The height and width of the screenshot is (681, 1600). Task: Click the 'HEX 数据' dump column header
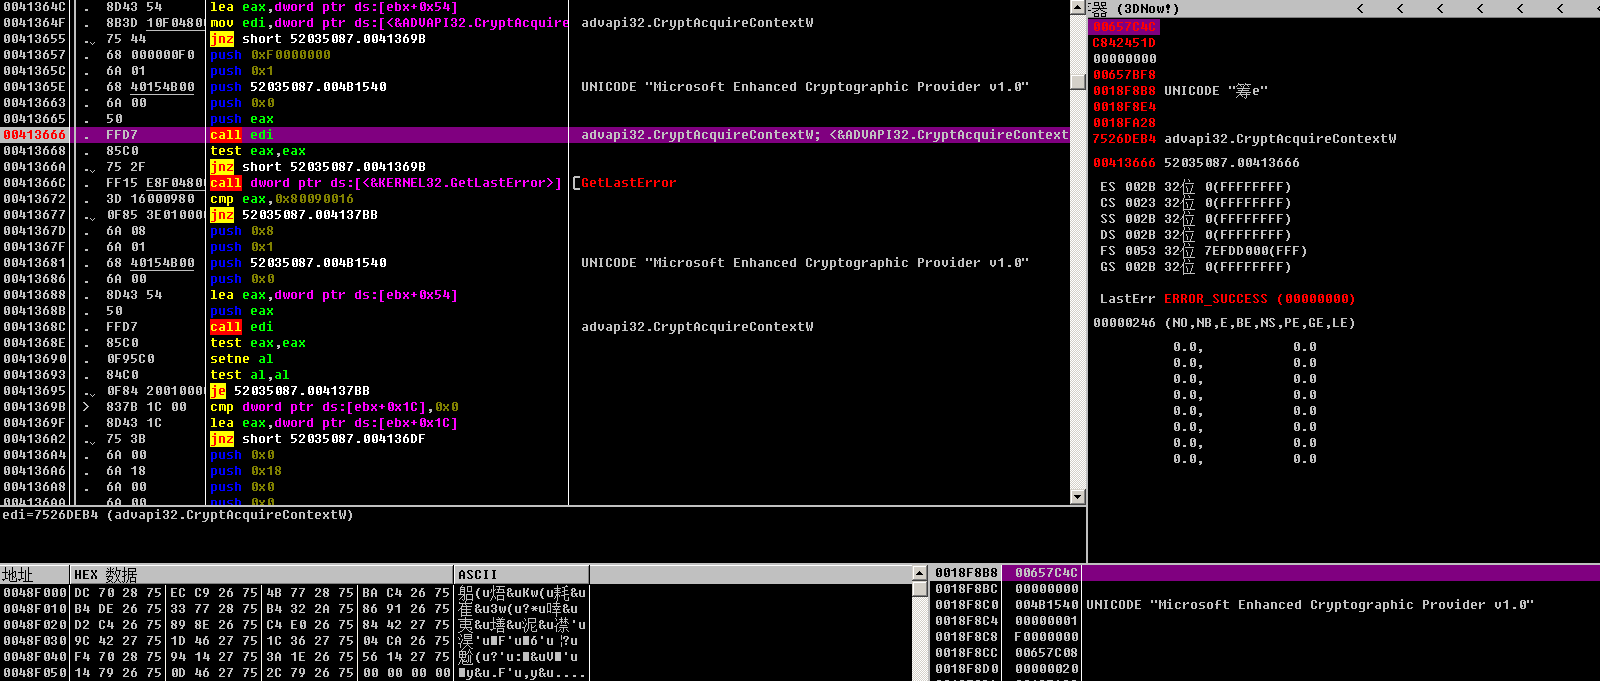105,575
